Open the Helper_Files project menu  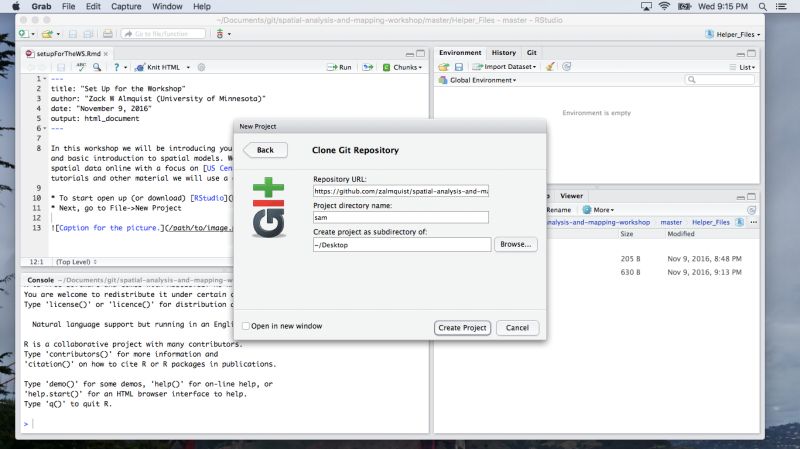point(733,34)
